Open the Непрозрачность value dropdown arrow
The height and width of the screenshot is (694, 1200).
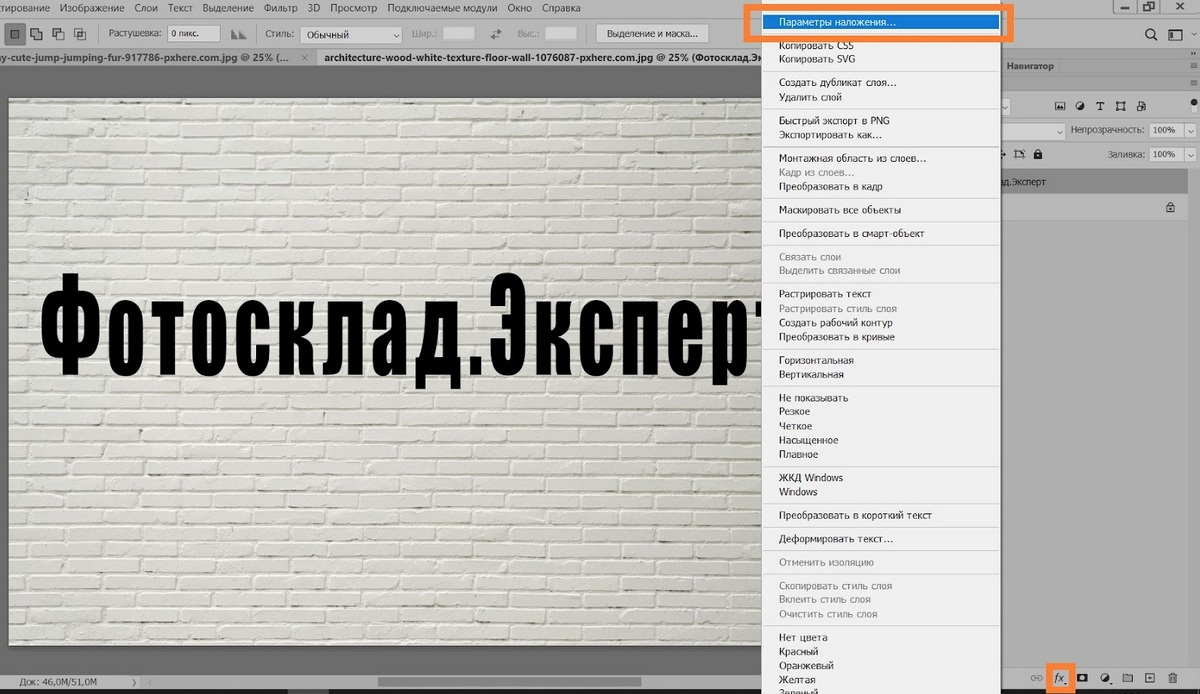pyautogui.click(x=1190, y=130)
